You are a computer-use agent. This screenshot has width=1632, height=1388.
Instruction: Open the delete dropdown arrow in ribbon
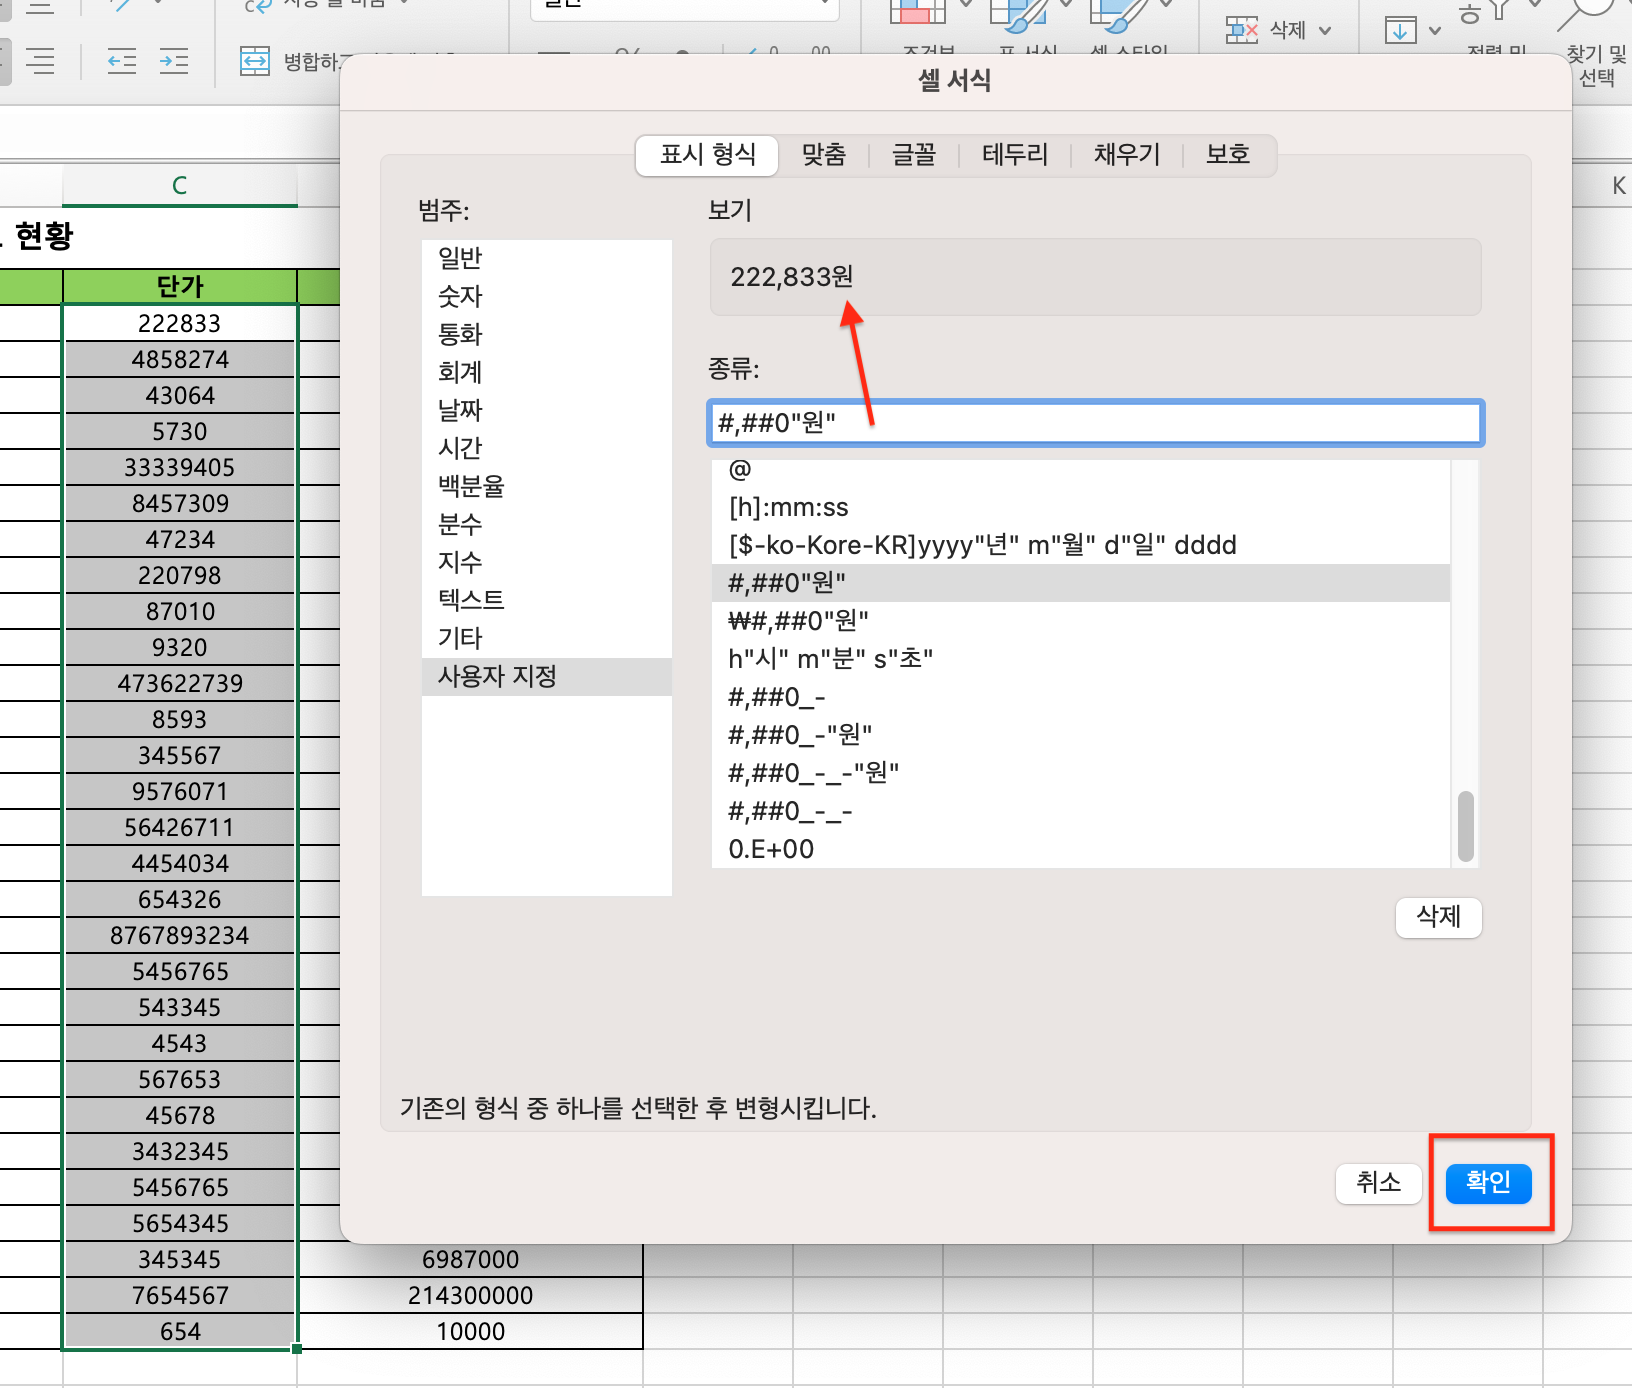1325,31
